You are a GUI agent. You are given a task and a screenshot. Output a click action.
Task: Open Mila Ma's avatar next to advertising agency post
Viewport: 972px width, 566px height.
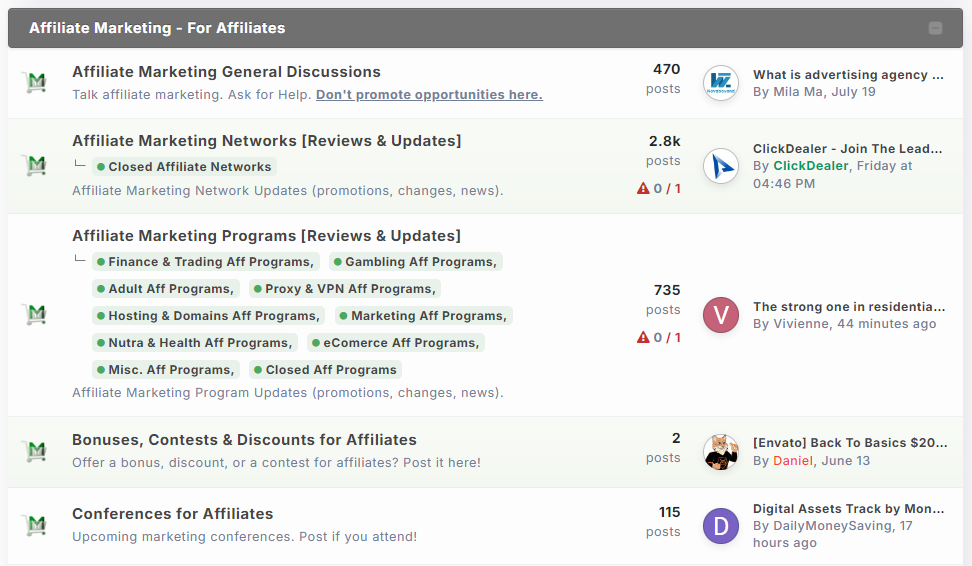(x=721, y=83)
